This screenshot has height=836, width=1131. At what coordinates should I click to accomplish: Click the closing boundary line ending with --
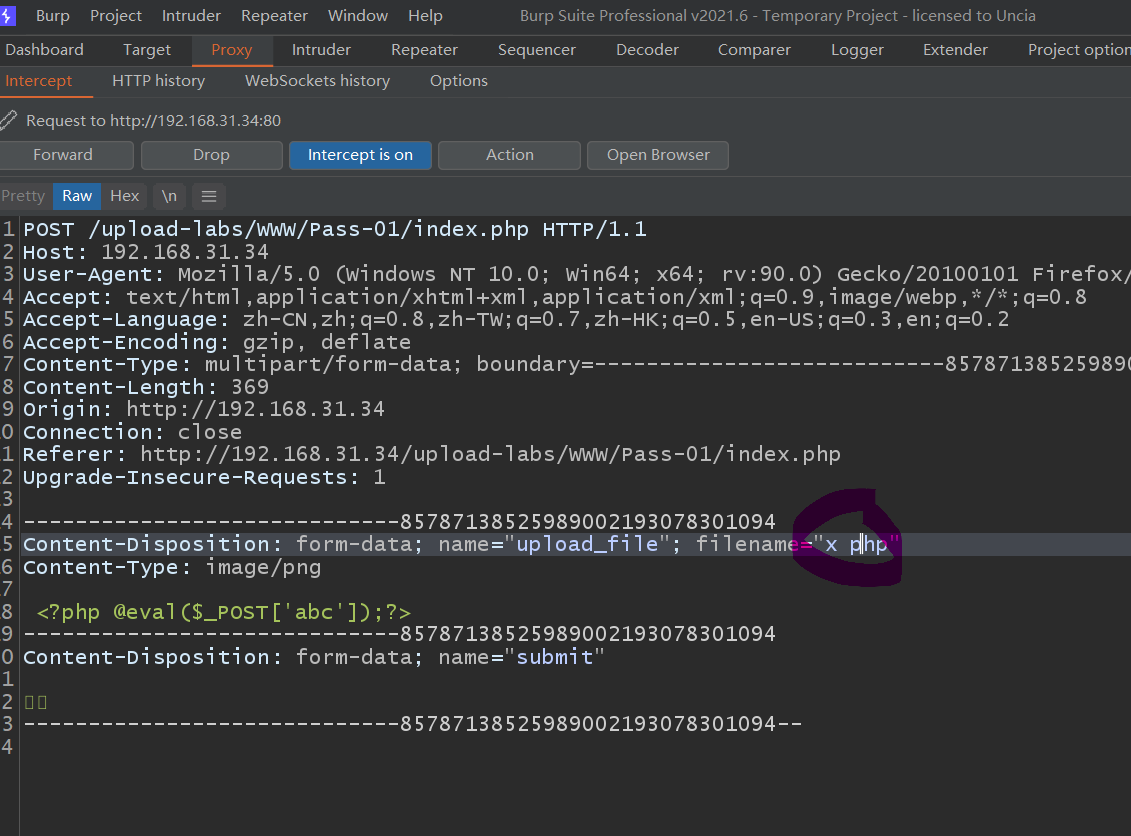coord(413,723)
